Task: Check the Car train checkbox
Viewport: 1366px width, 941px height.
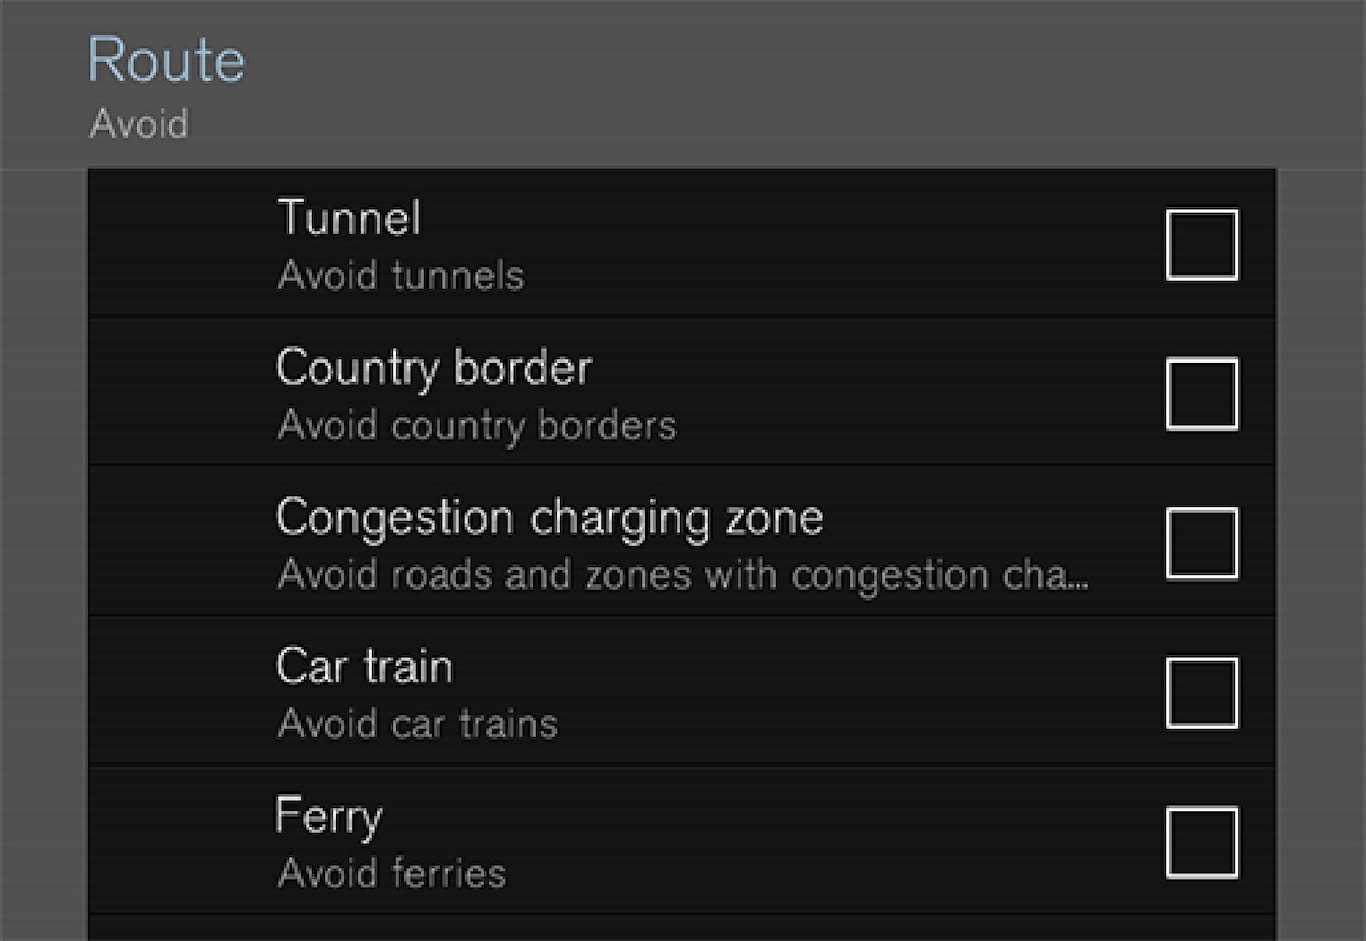Action: click(x=1201, y=692)
